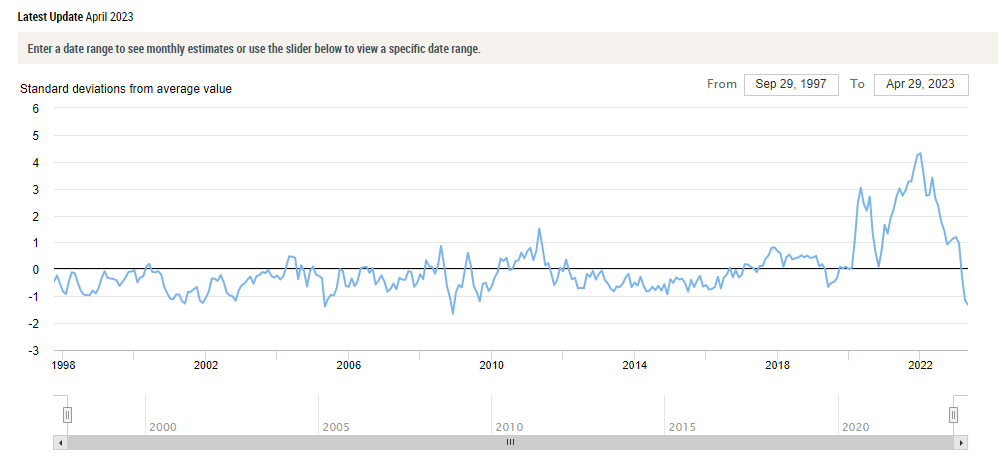Screen dimensions: 1007x459
Task: Click the scrollbar right arrow
Action: point(961,442)
